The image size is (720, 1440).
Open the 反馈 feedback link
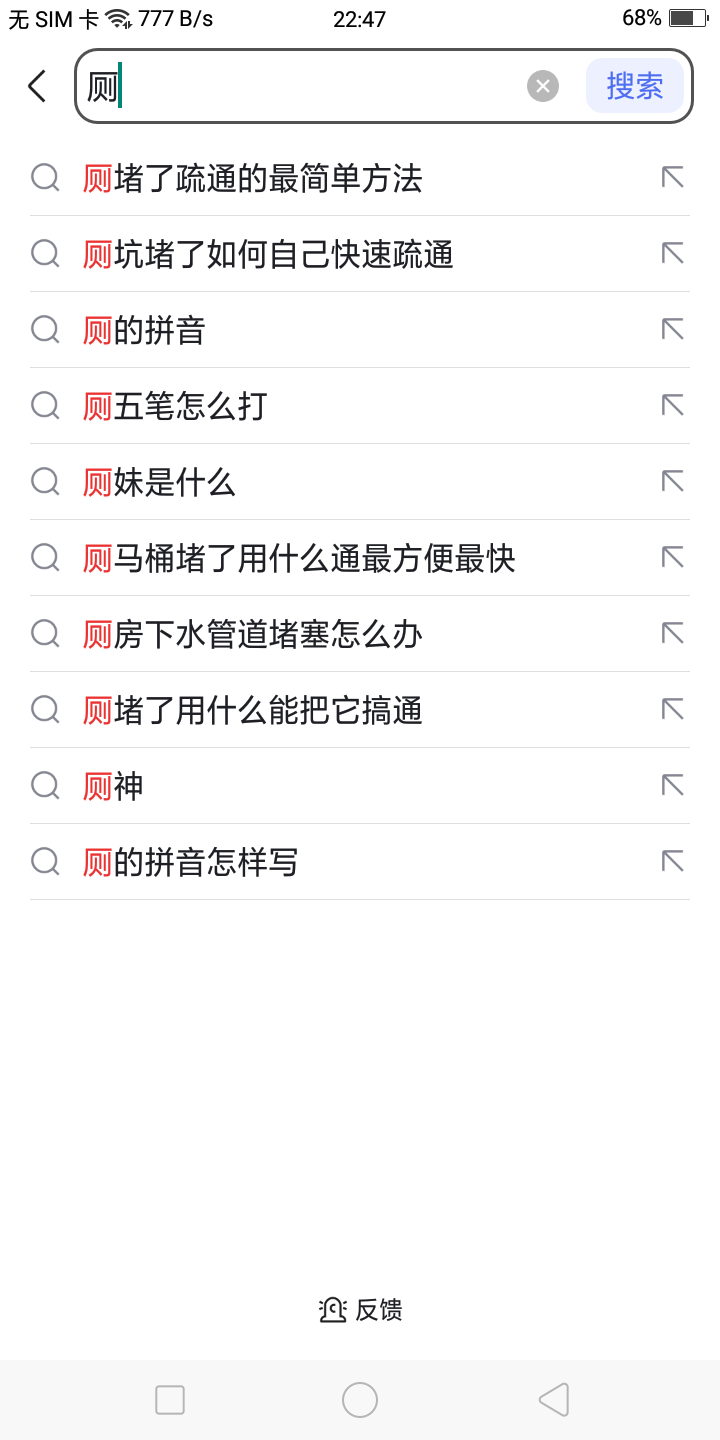pyautogui.click(x=361, y=1310)
